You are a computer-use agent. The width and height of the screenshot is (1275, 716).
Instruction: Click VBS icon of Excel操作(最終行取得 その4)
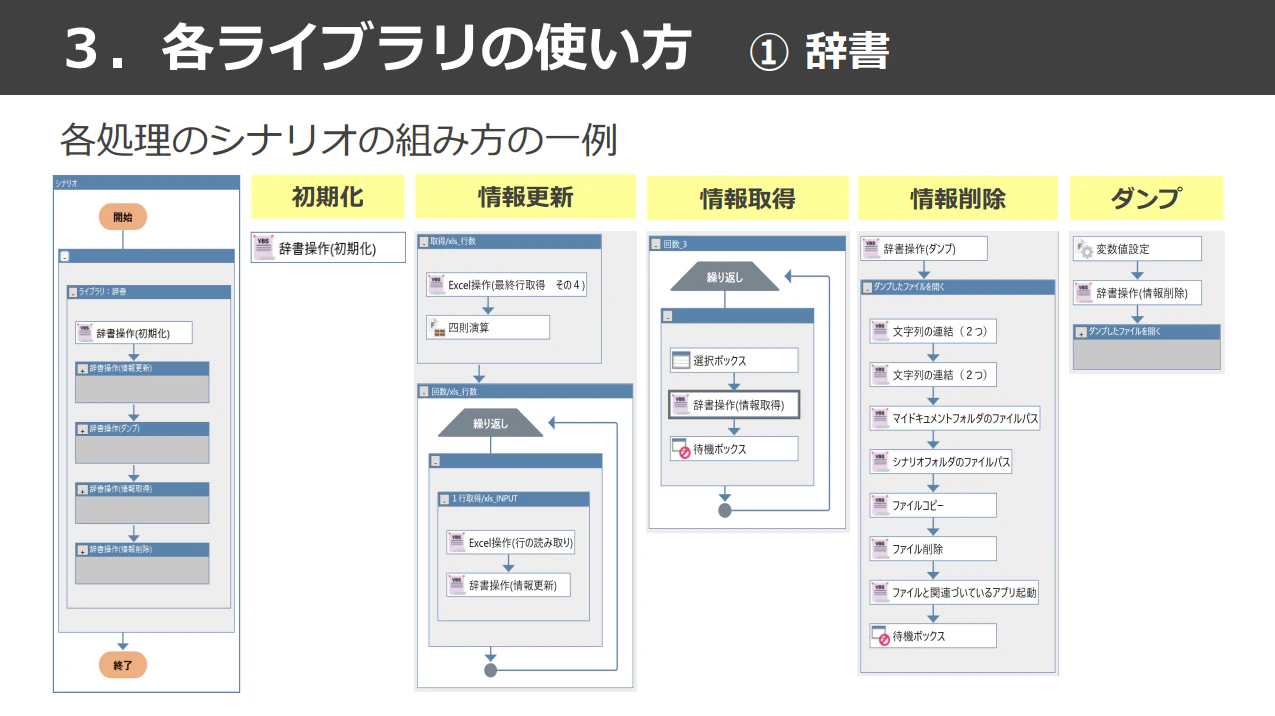click(436, 285)
